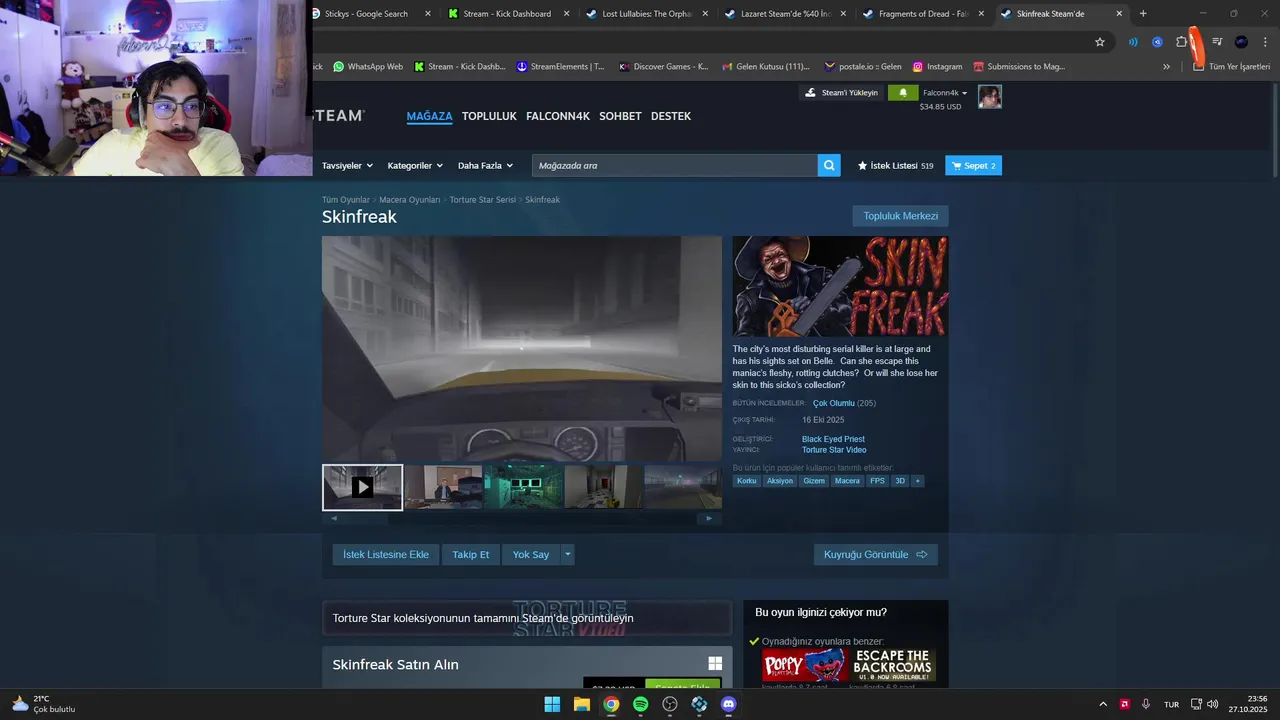
Task: Click the Takip Et button
Action: pos(471,554)
